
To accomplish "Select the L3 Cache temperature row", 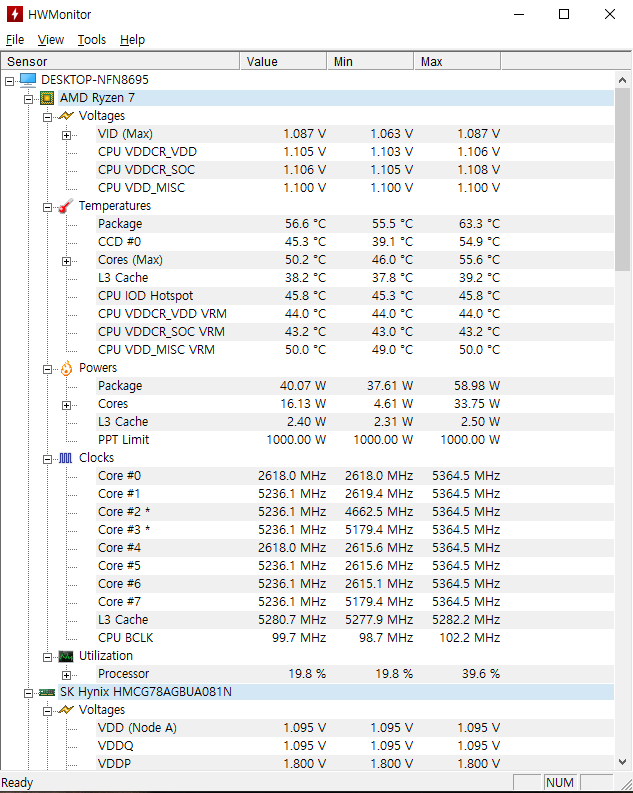I will (355, 278).
